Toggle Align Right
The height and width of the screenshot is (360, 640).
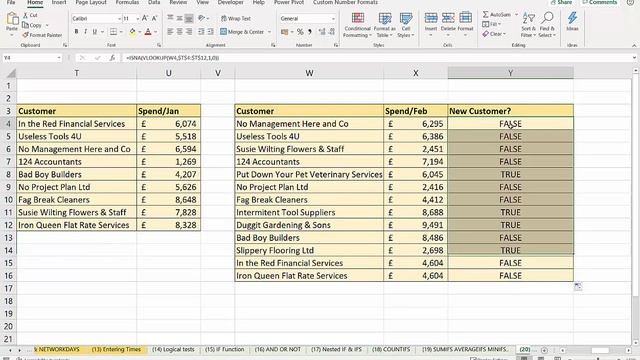(189, 32)
